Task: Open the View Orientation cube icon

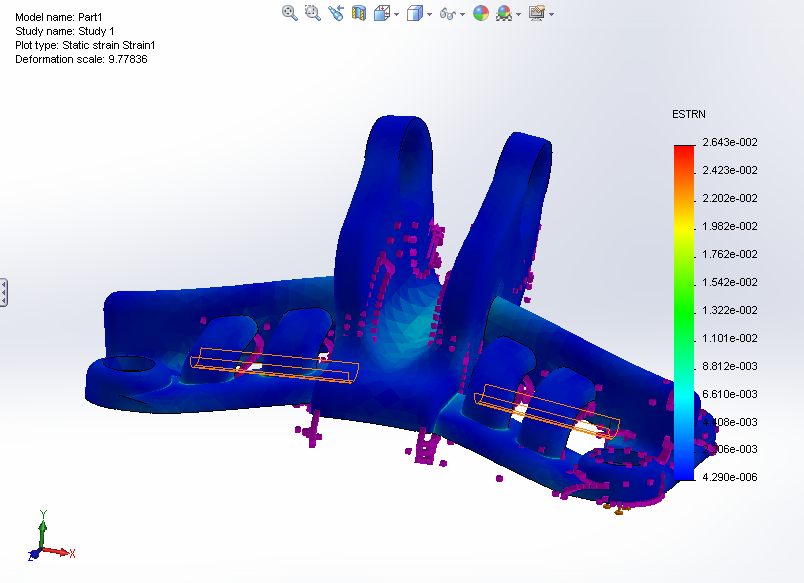Action: click(380, 13)
